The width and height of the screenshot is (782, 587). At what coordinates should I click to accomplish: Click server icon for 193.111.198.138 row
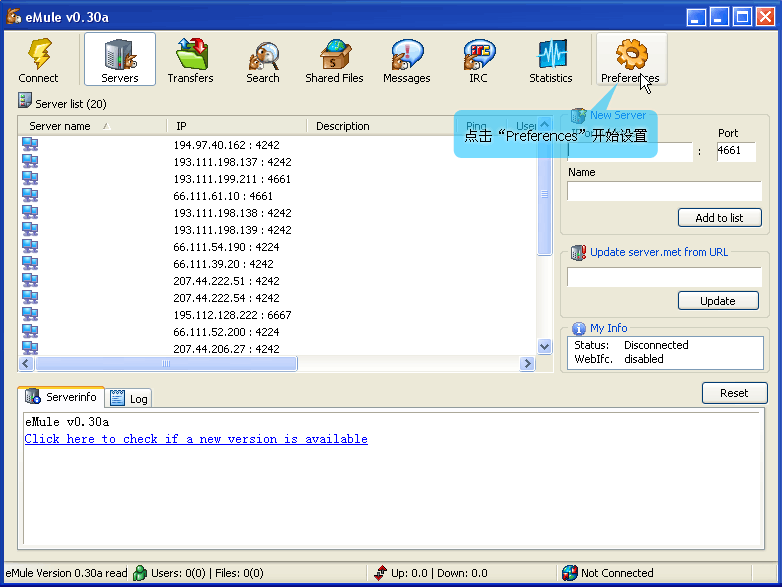(x=30, y=212)
